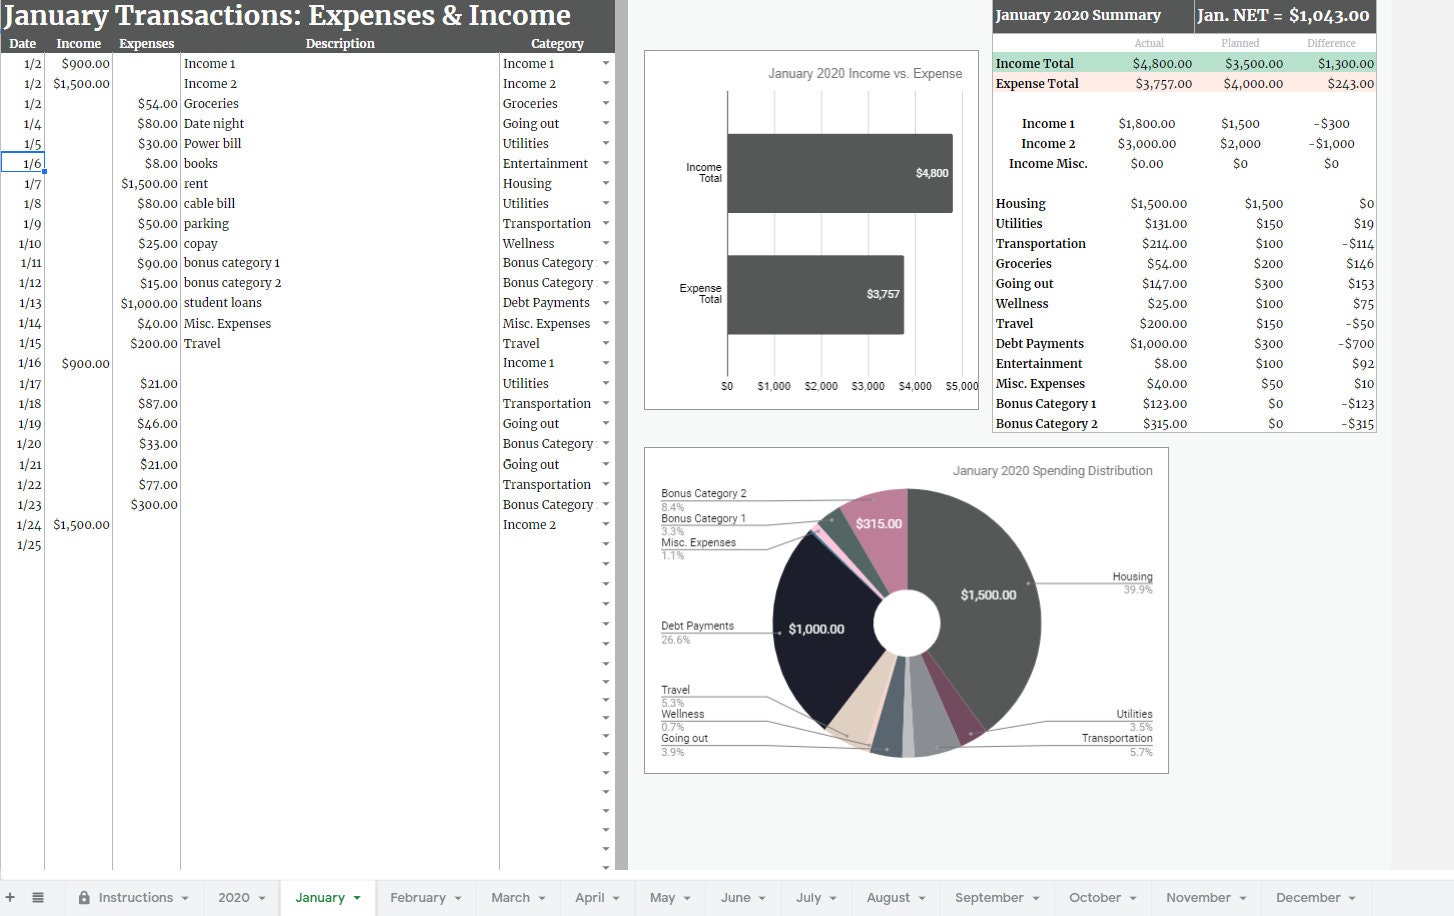The height and width of the screenshot is (916, 1454).
Task: Open the all sheets list icon
Action: (x=38, y=897)
